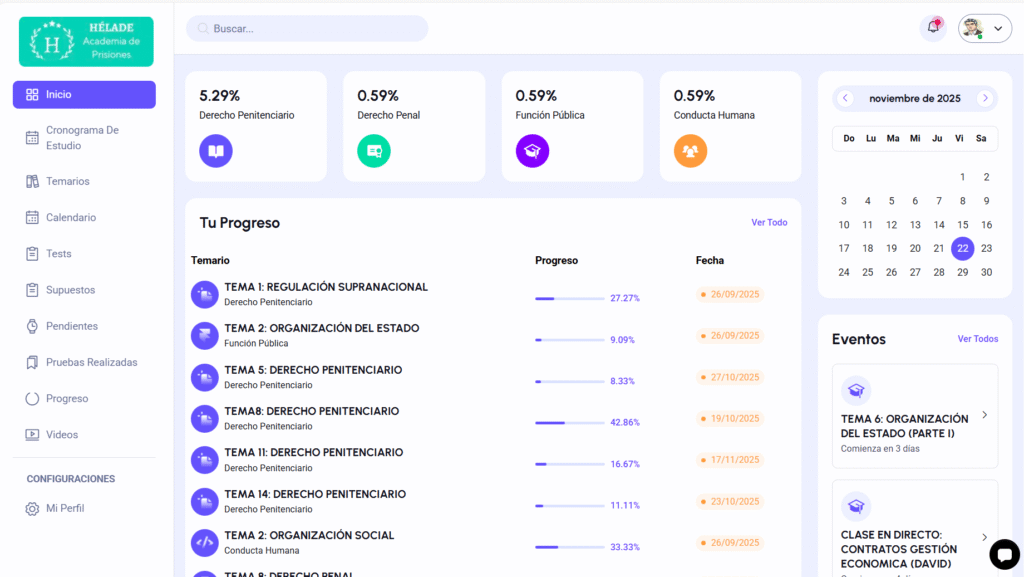This screenshot has width=1024, height=577.
Task: Click the green icon on the Derecho Penal card
Action: click(x=374, y=151)
